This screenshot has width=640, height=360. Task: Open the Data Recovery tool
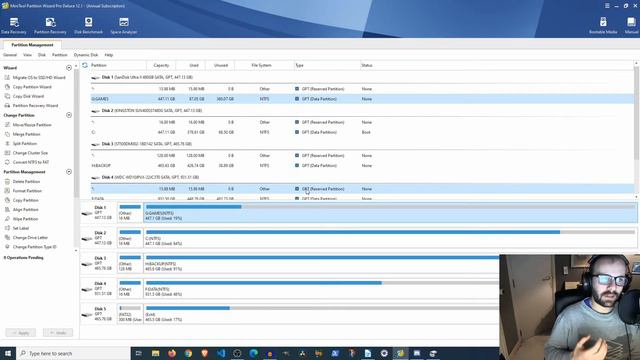[x=13, y=26]
